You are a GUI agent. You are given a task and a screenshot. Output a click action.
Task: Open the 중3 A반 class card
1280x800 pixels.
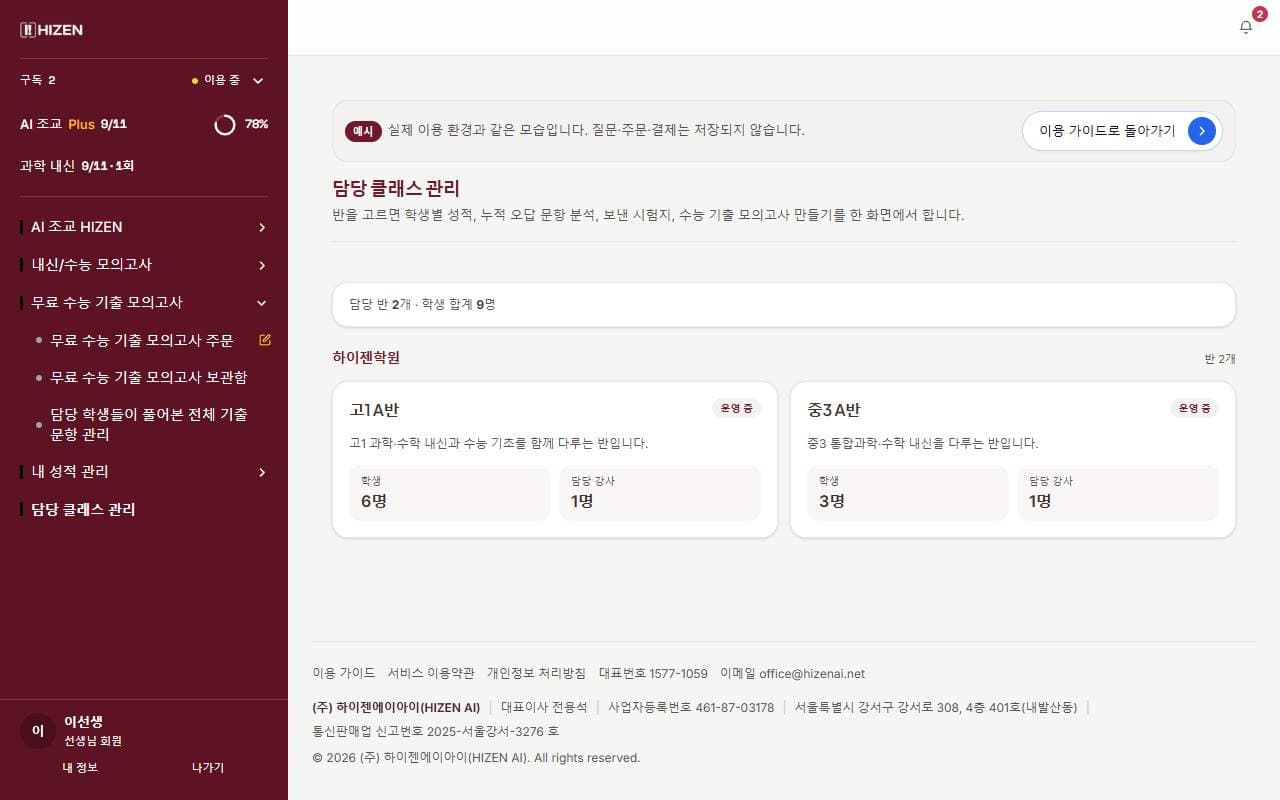[x=1013, y=460]
